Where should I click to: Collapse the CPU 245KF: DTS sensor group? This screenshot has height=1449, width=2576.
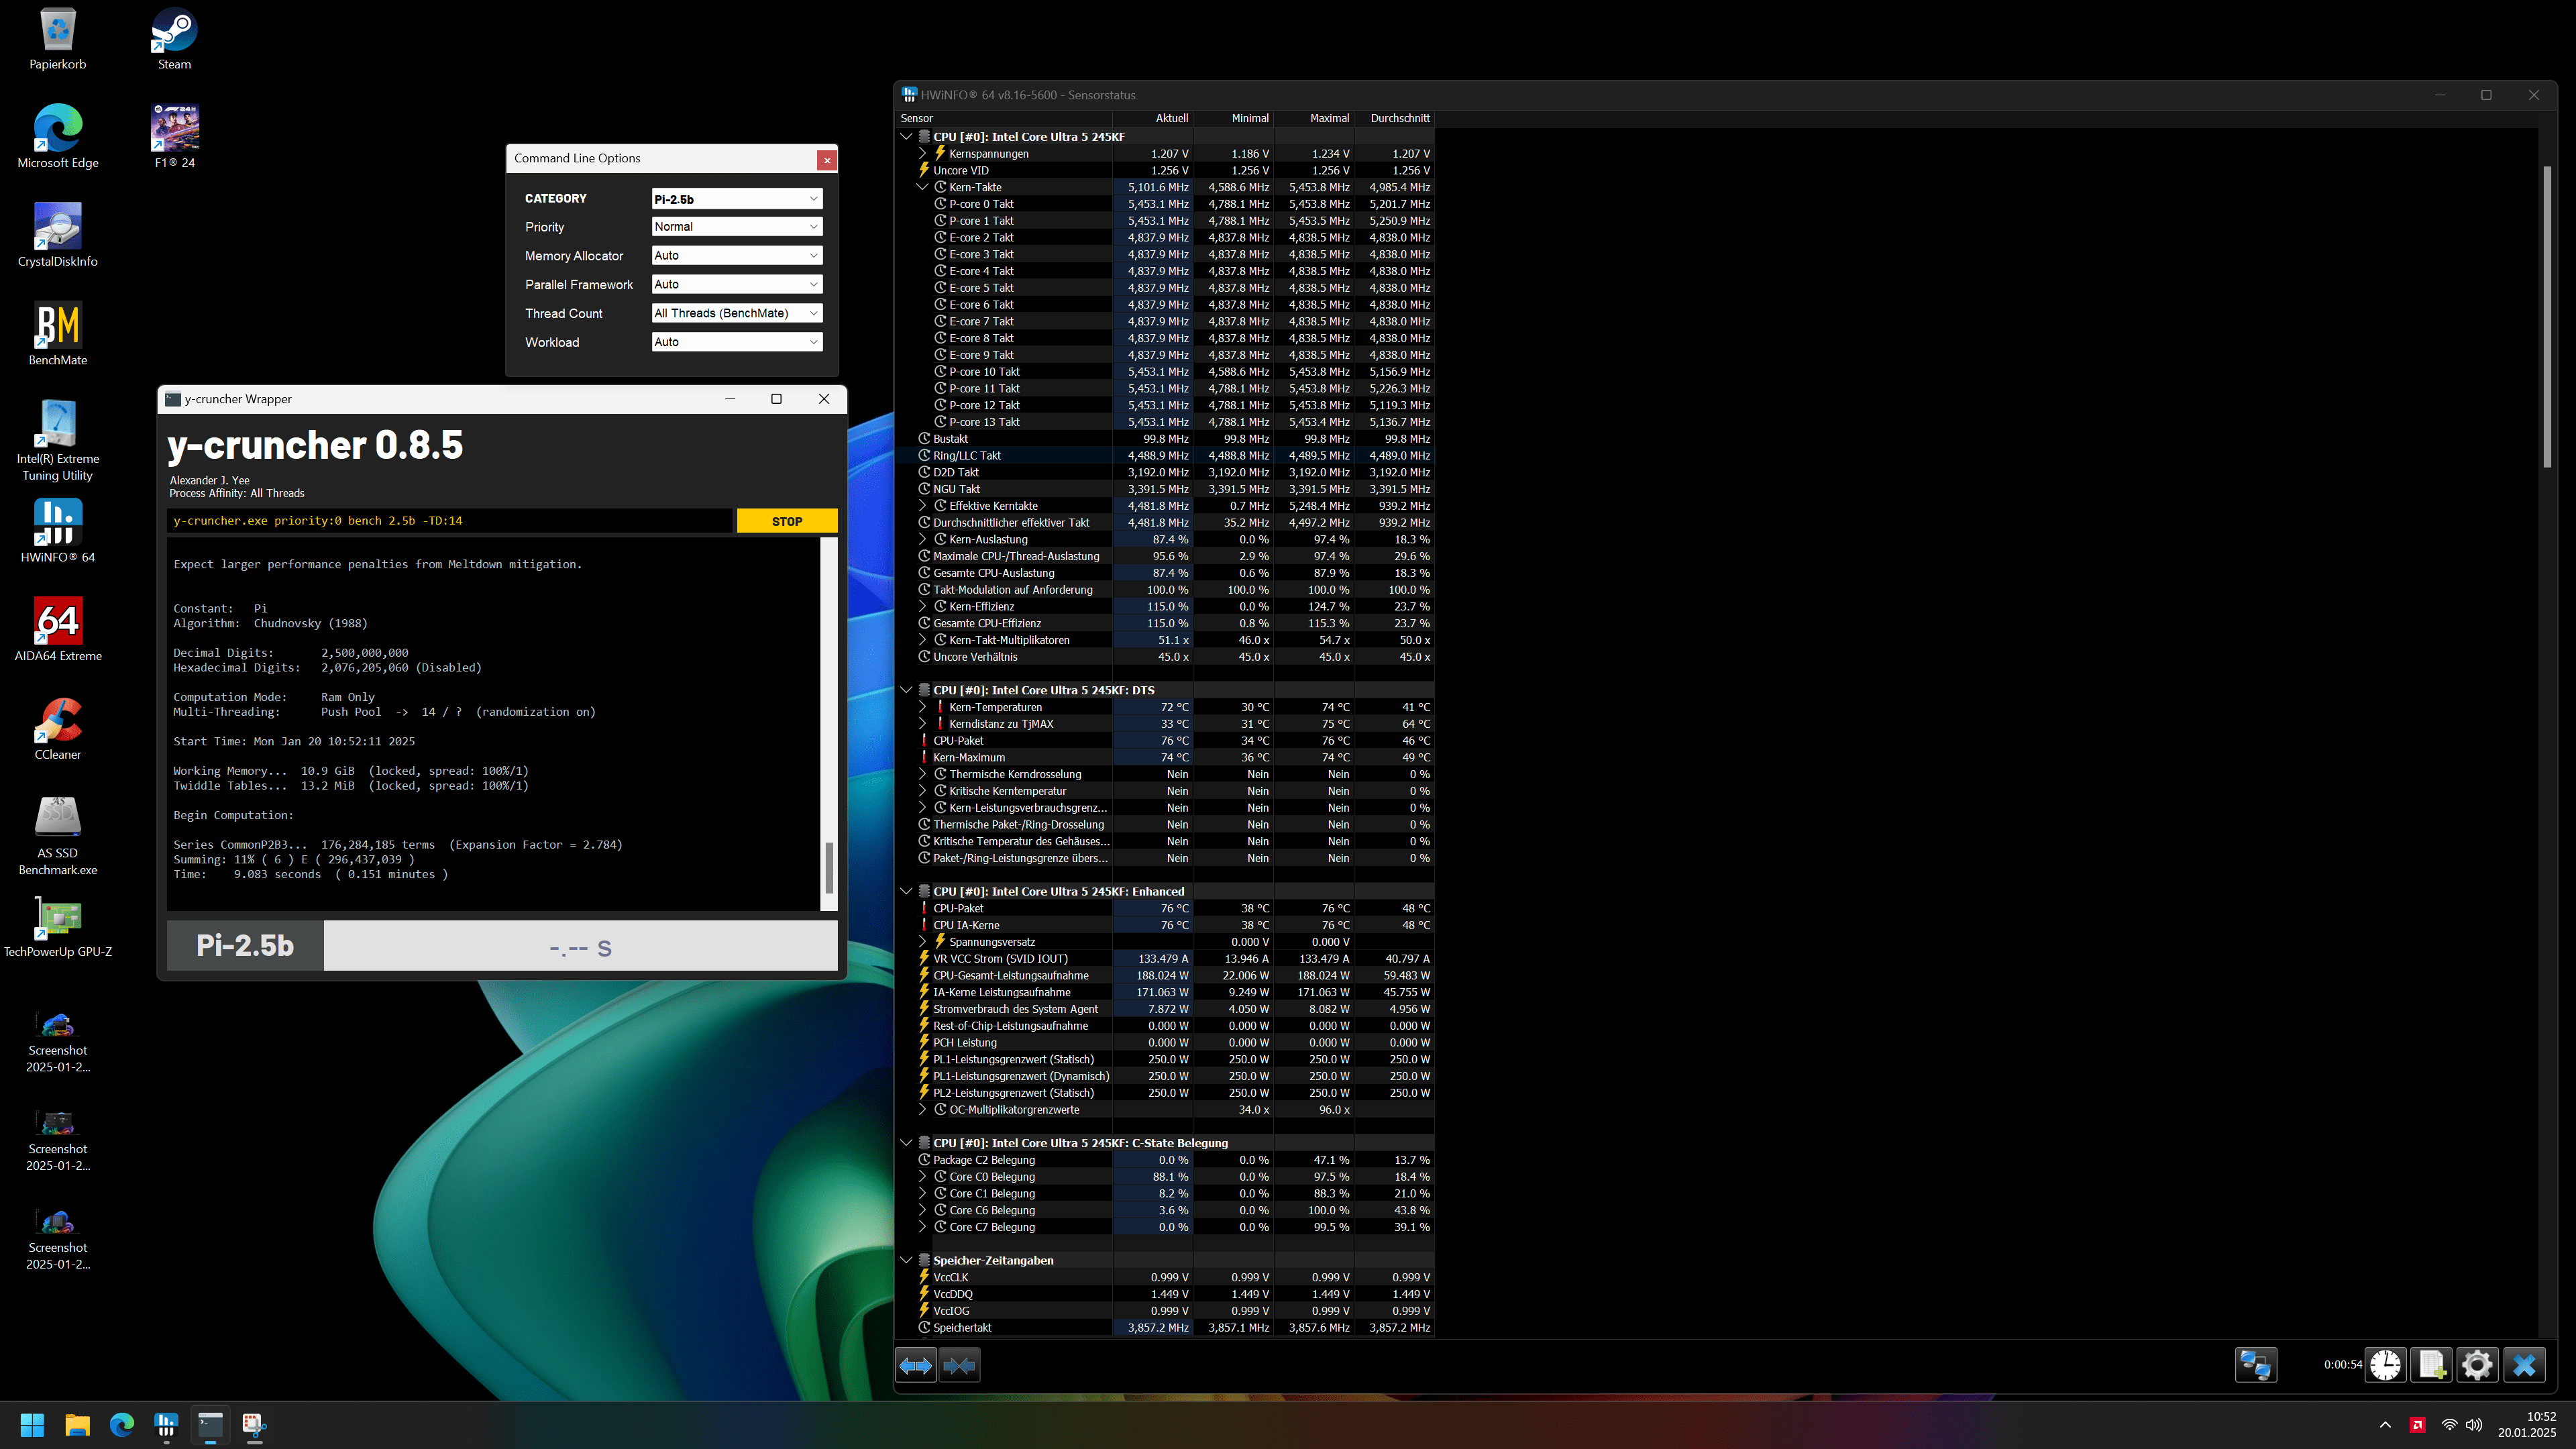906,690
